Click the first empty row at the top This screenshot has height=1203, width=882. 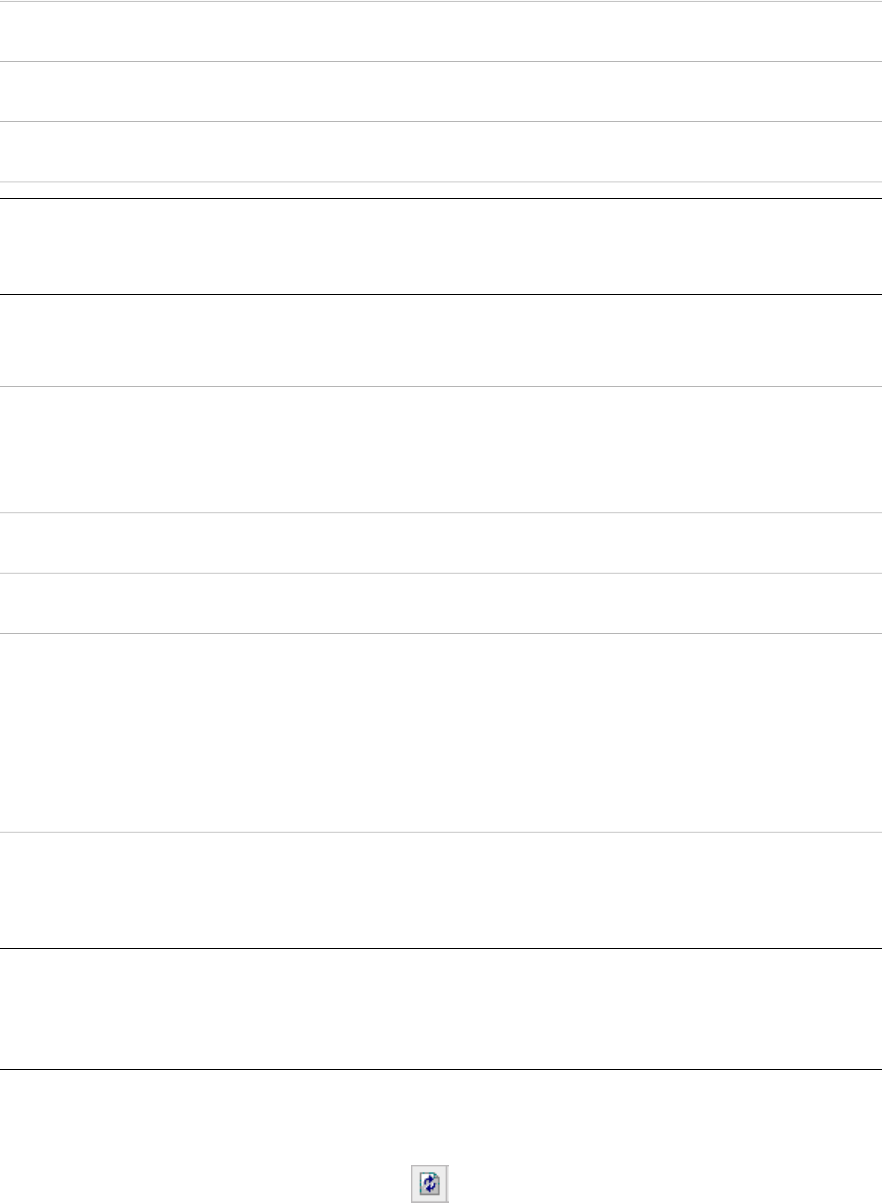point(440,31)
